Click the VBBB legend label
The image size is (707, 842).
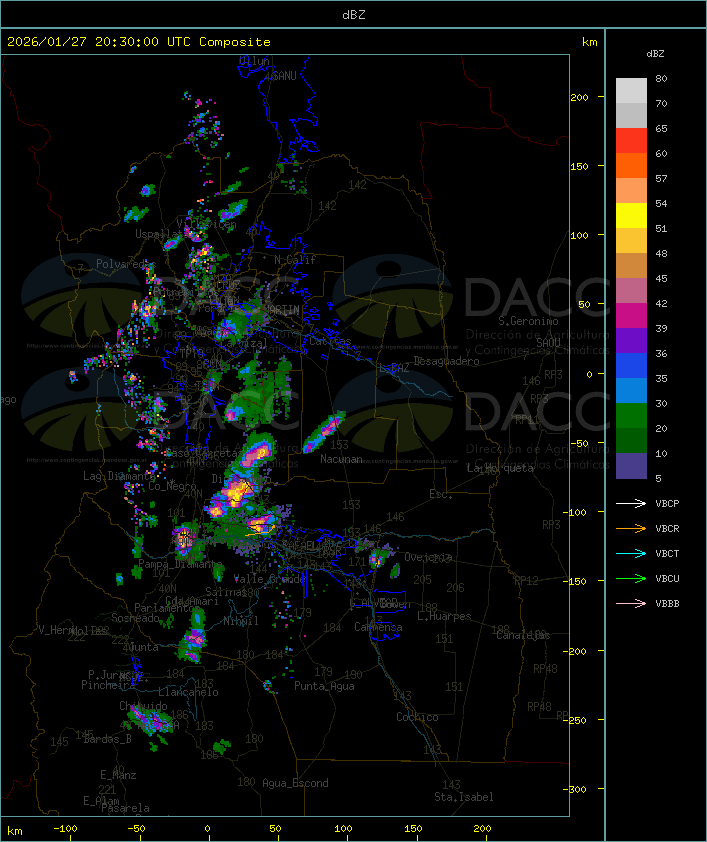pyautogui.click(x=667, y=604)
